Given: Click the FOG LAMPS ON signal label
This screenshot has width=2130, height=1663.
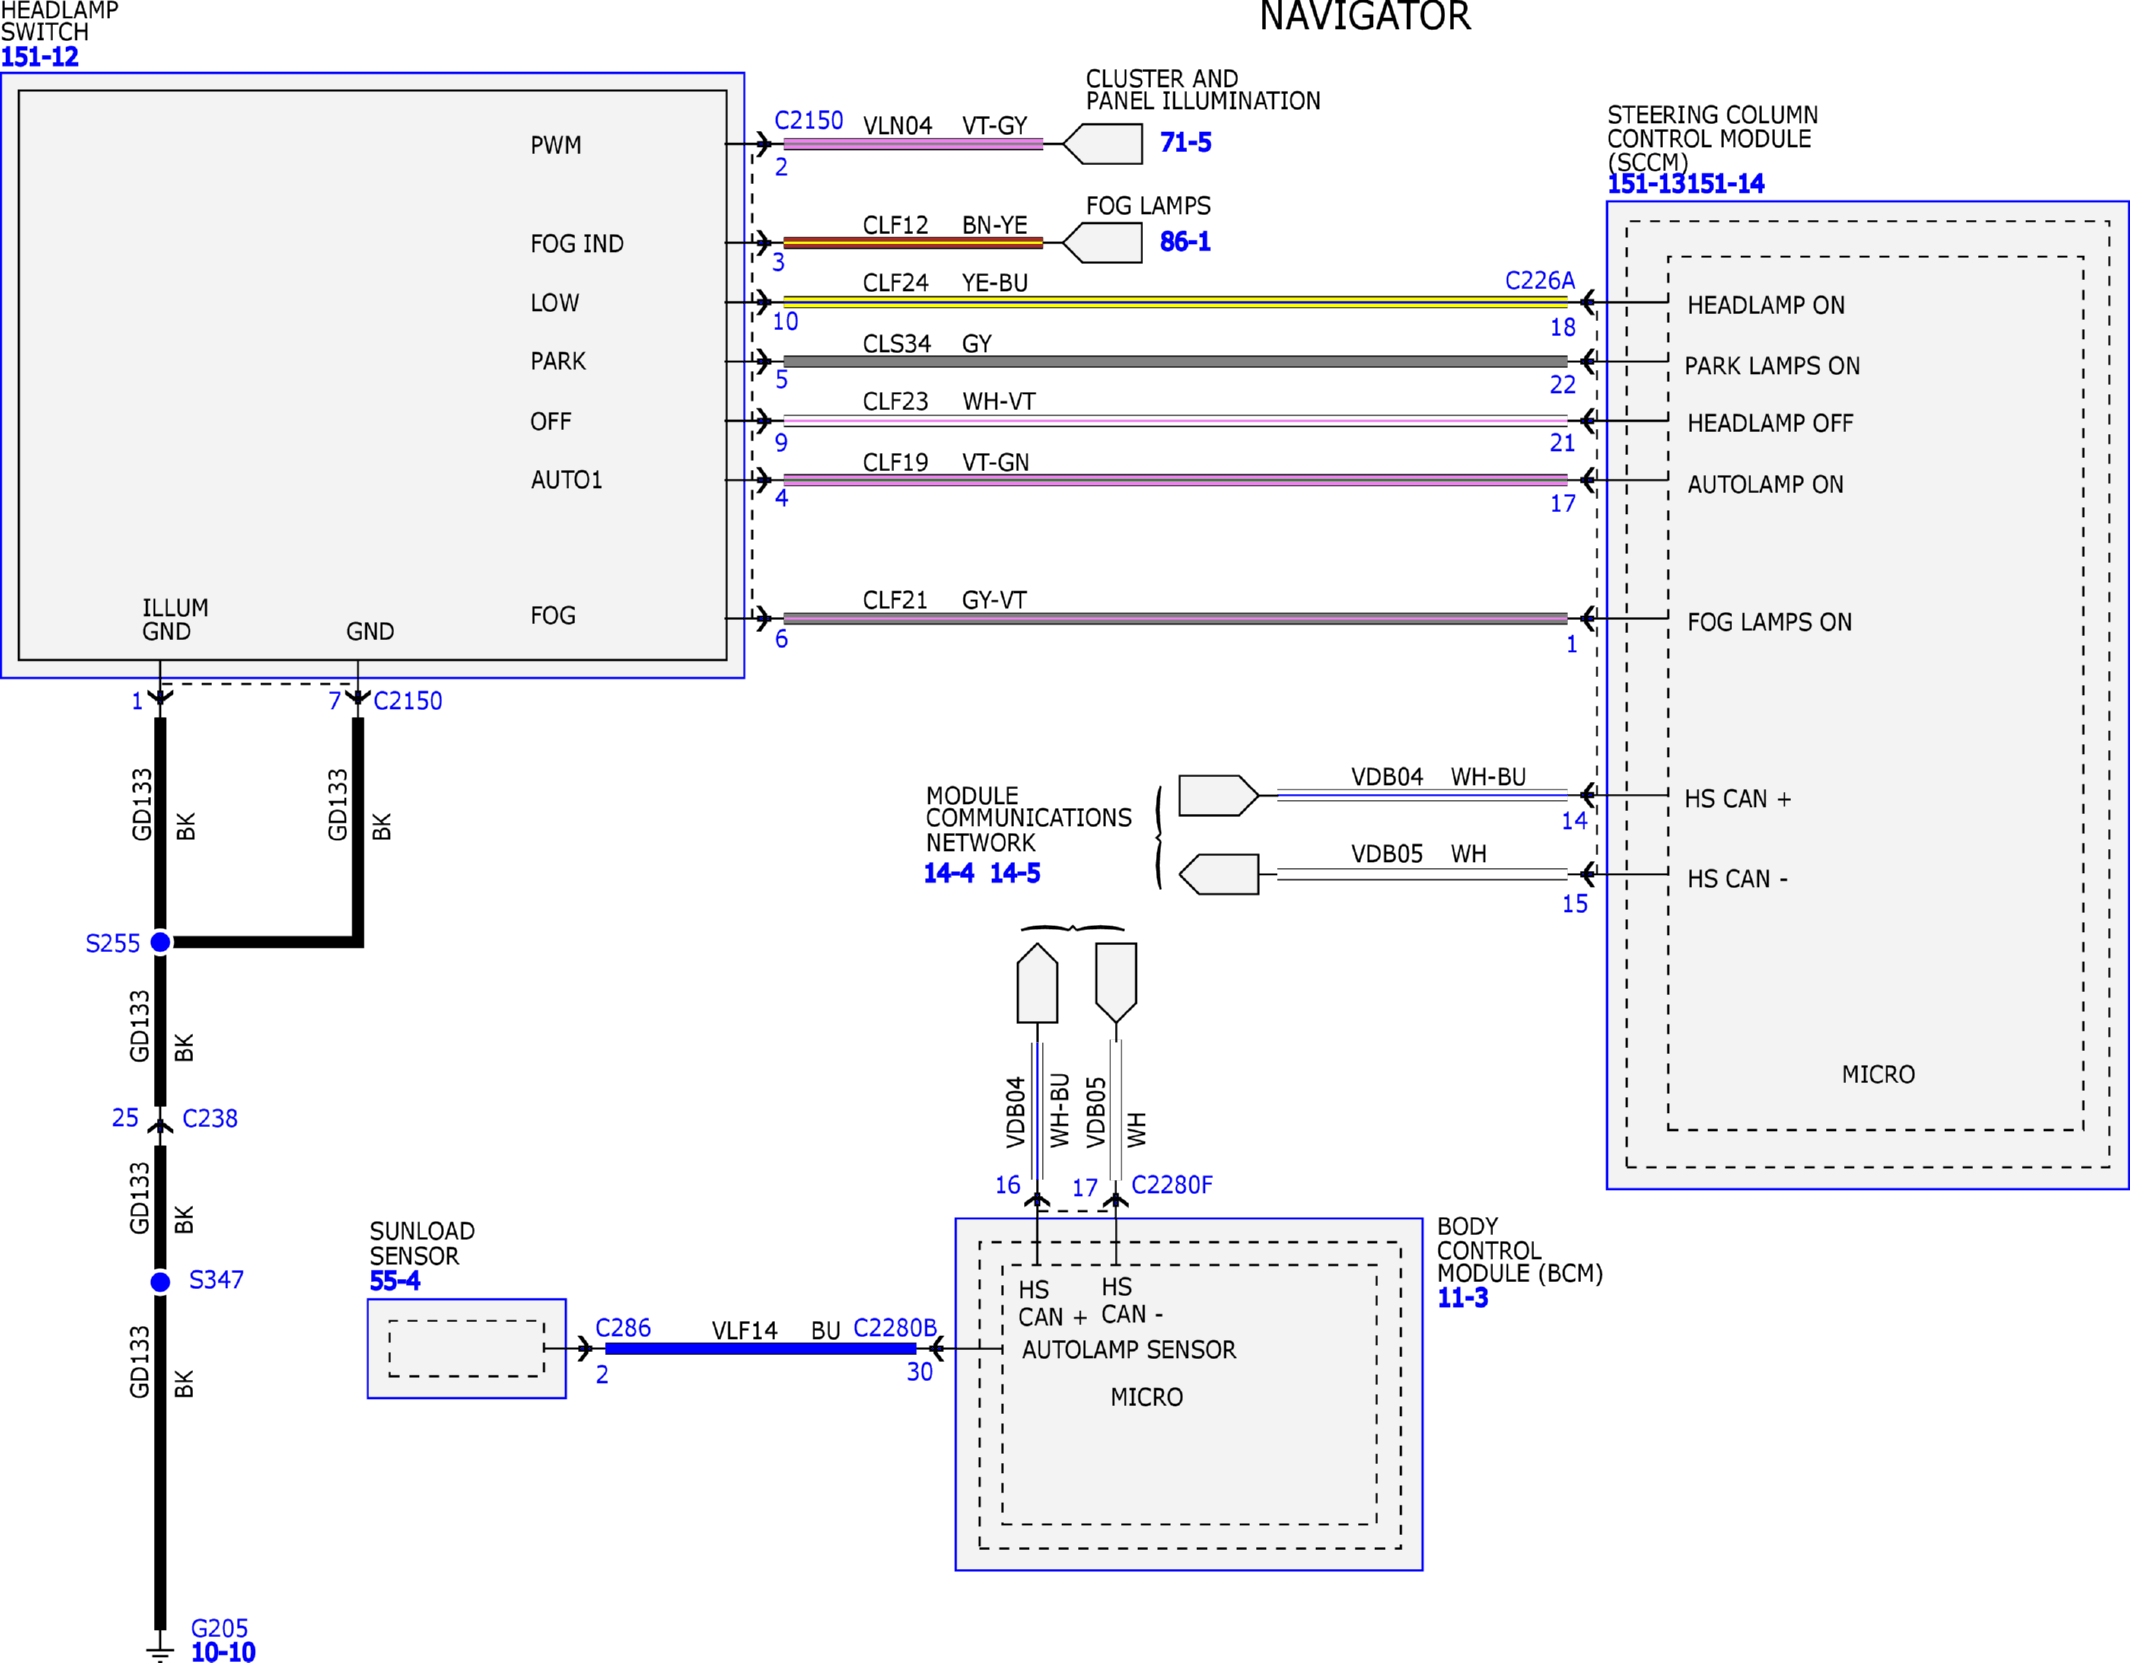Looking at the screenshot, I should [1770, 623].
